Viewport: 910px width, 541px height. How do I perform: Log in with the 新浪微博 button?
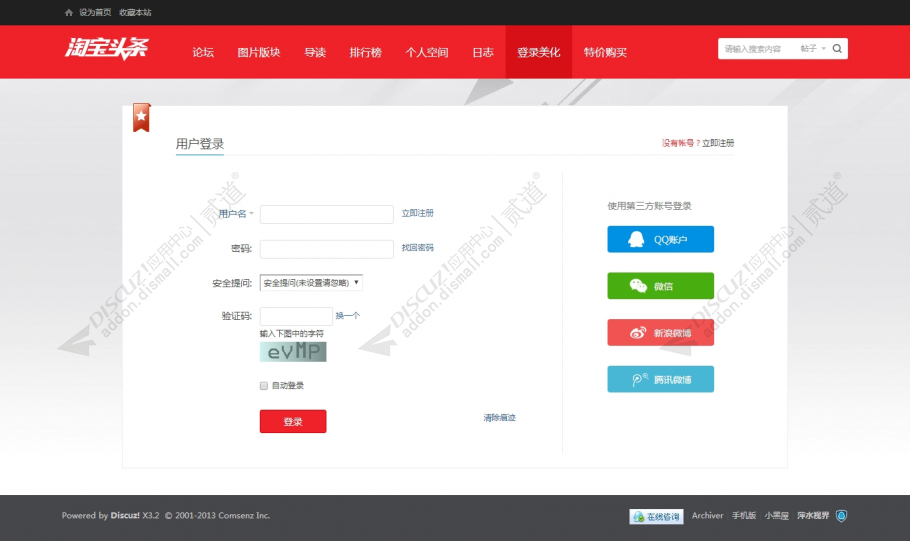click(660, 333)
